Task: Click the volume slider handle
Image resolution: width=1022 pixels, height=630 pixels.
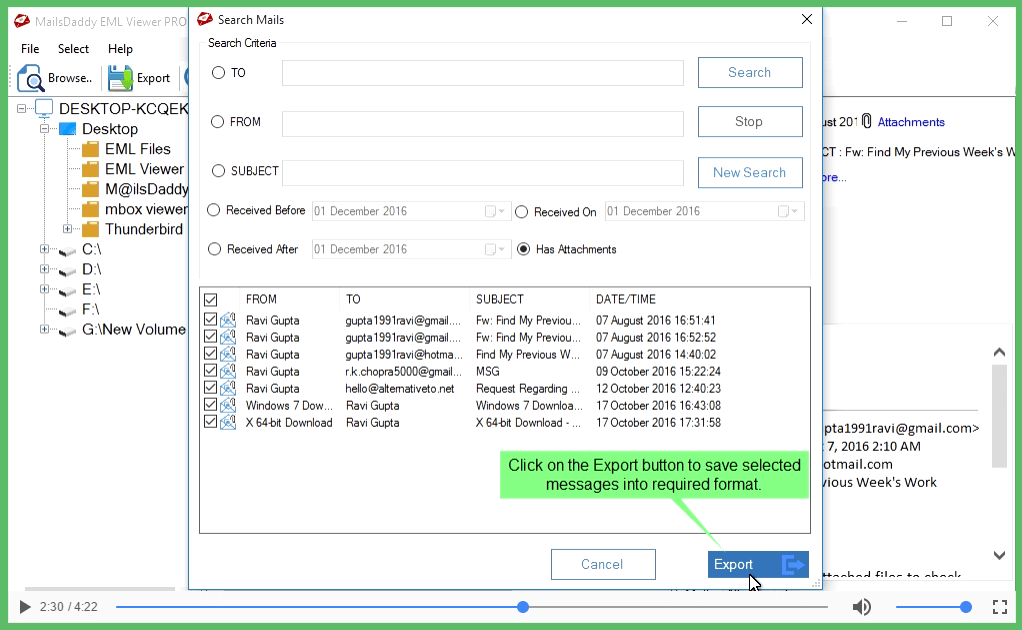Action: tap(966, 607)
